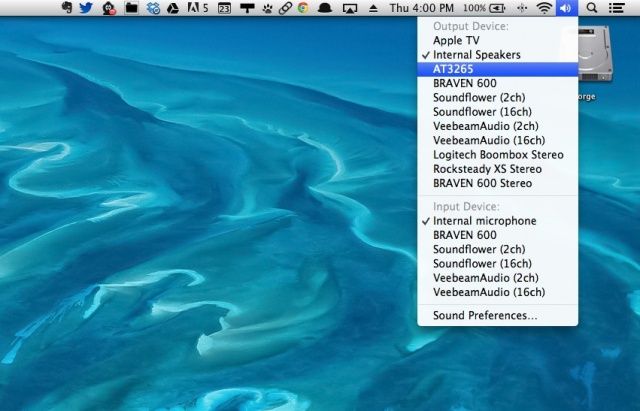Click the eject menu bar icon
The height and width of the screenshot is (411, 640).
[x=373, y=8]
